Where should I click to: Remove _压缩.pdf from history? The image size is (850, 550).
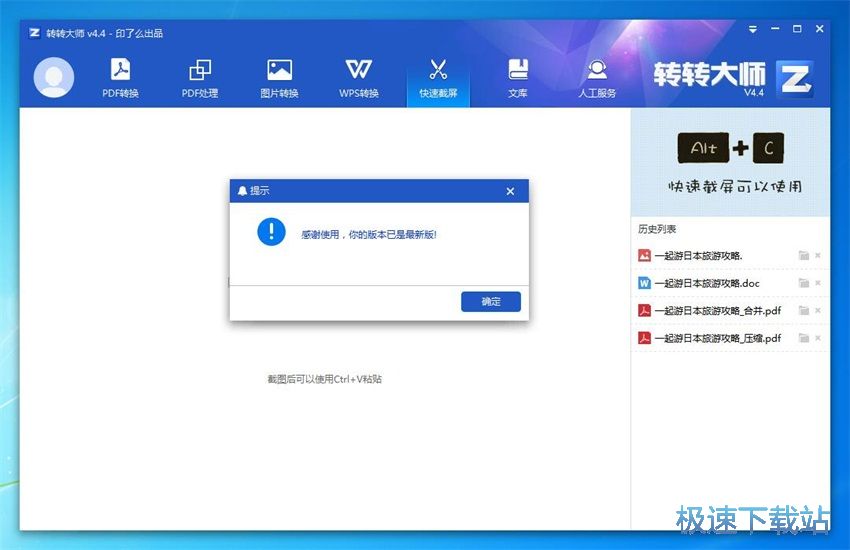(818, 338)
